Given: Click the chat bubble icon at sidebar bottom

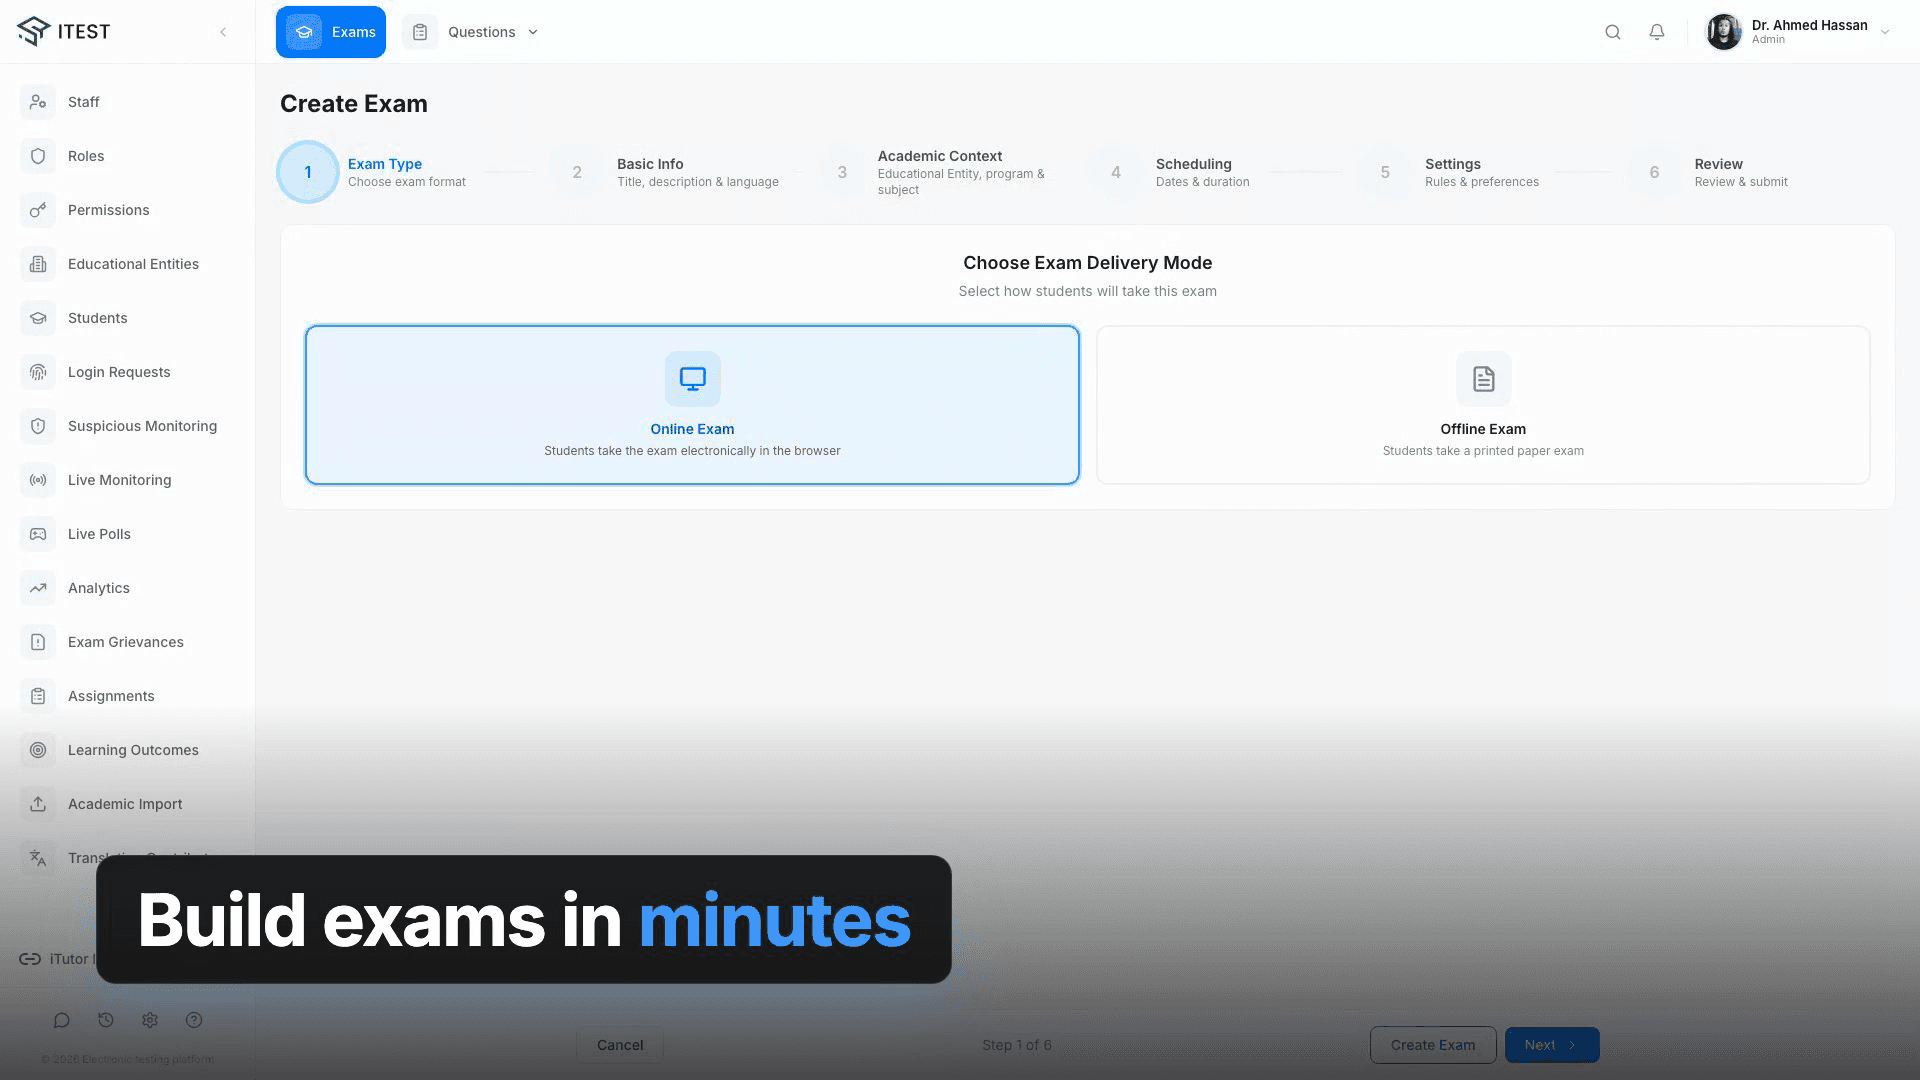Looking at the screenshot, I should tap(62, 1020).
